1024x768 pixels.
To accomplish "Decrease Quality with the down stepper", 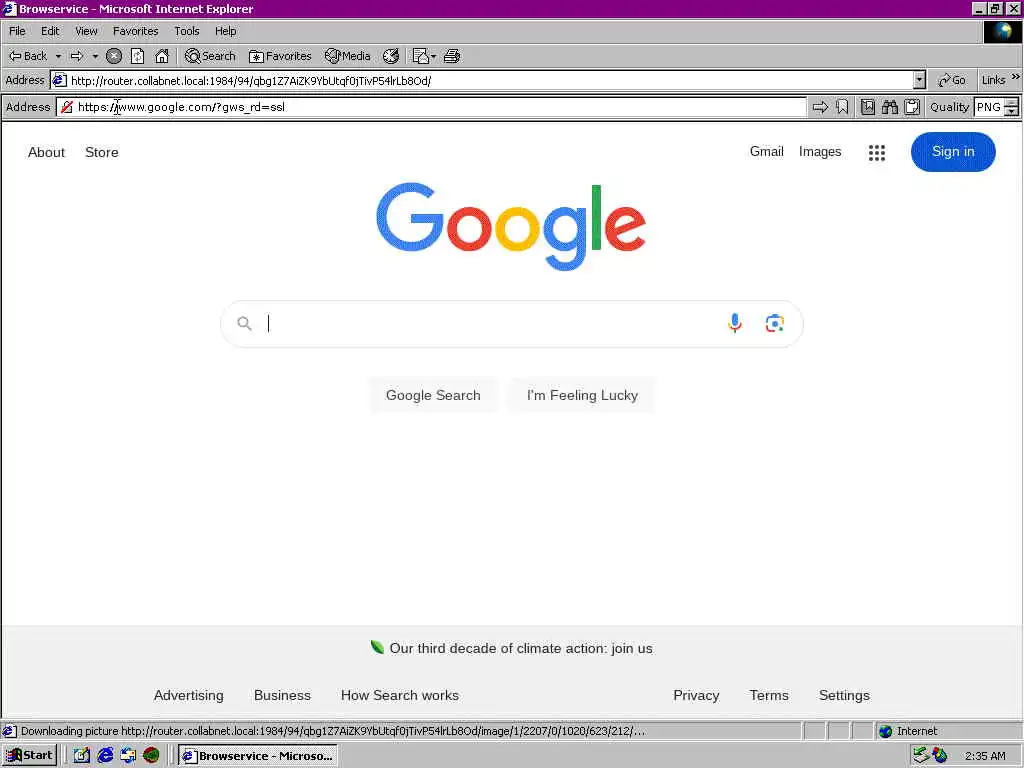I will (1012, 112).
